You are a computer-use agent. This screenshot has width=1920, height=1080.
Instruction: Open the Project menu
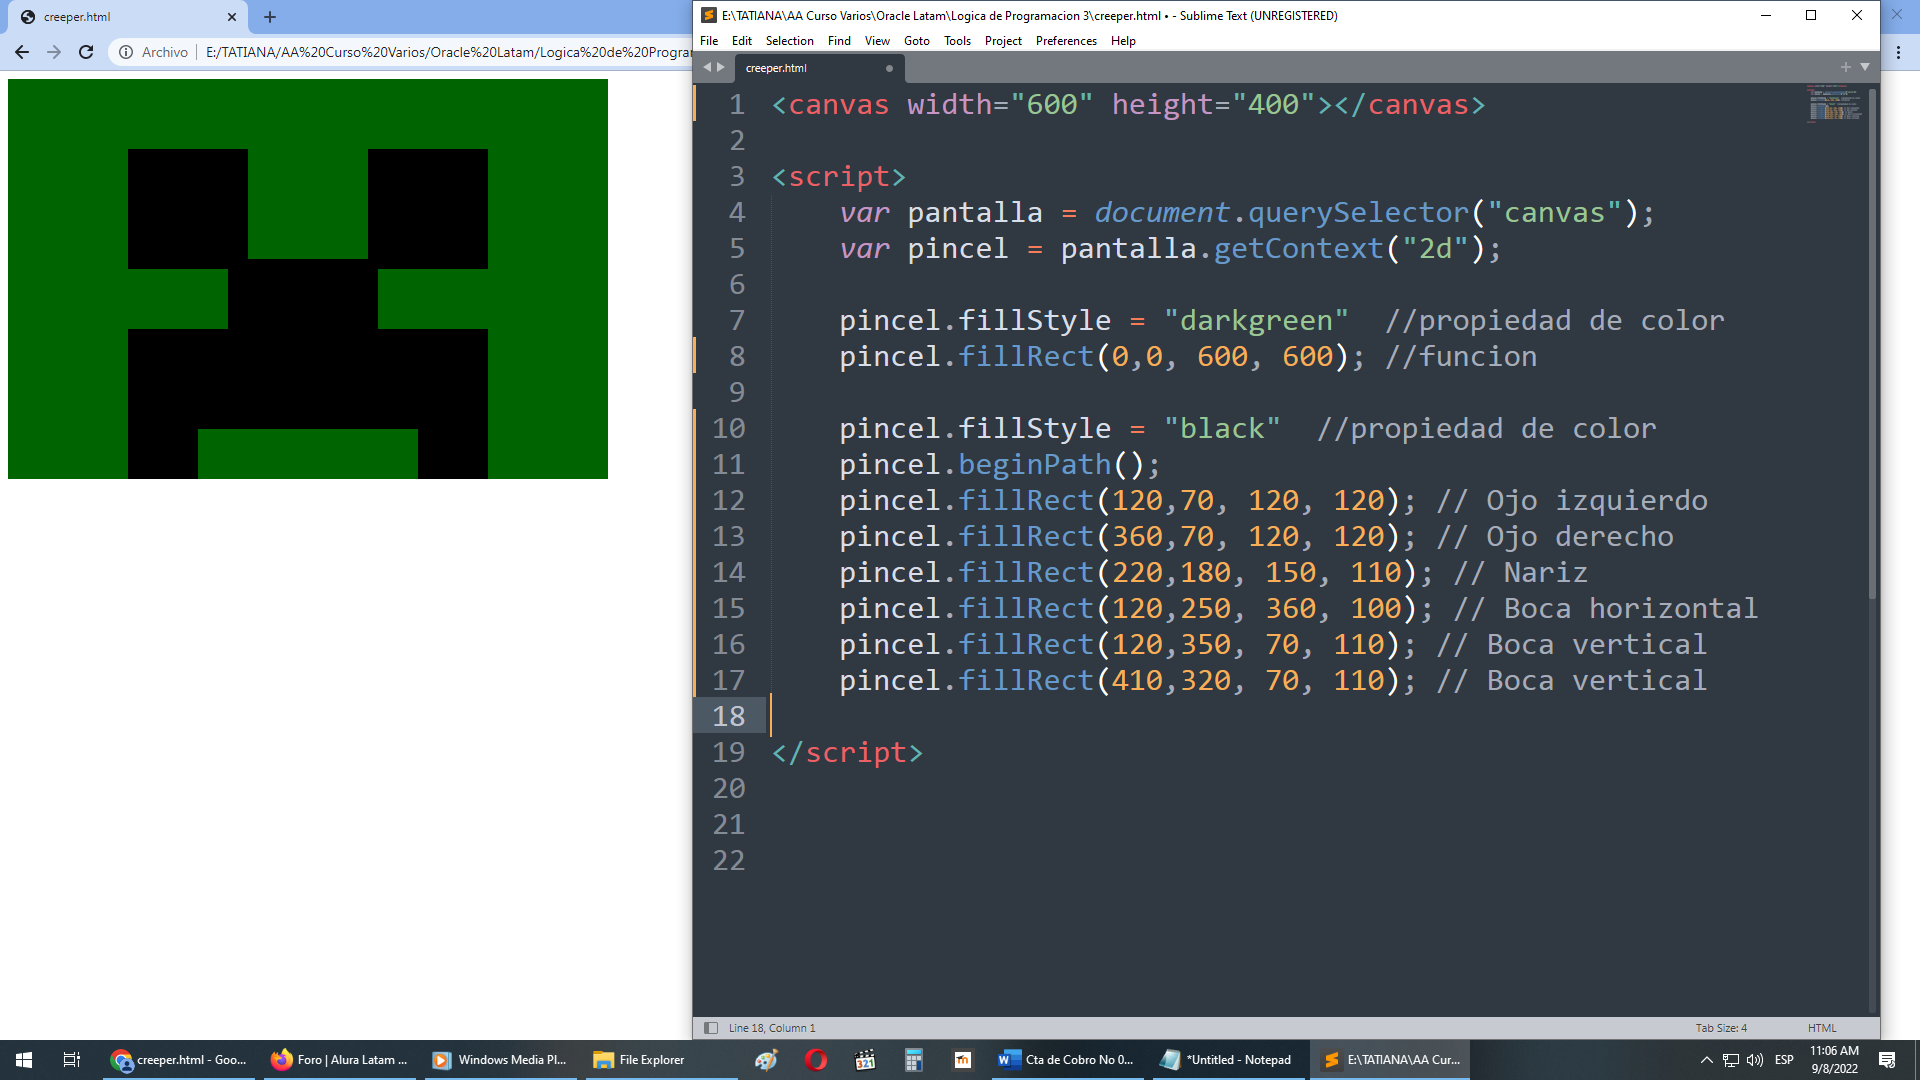click(1003, 41)
